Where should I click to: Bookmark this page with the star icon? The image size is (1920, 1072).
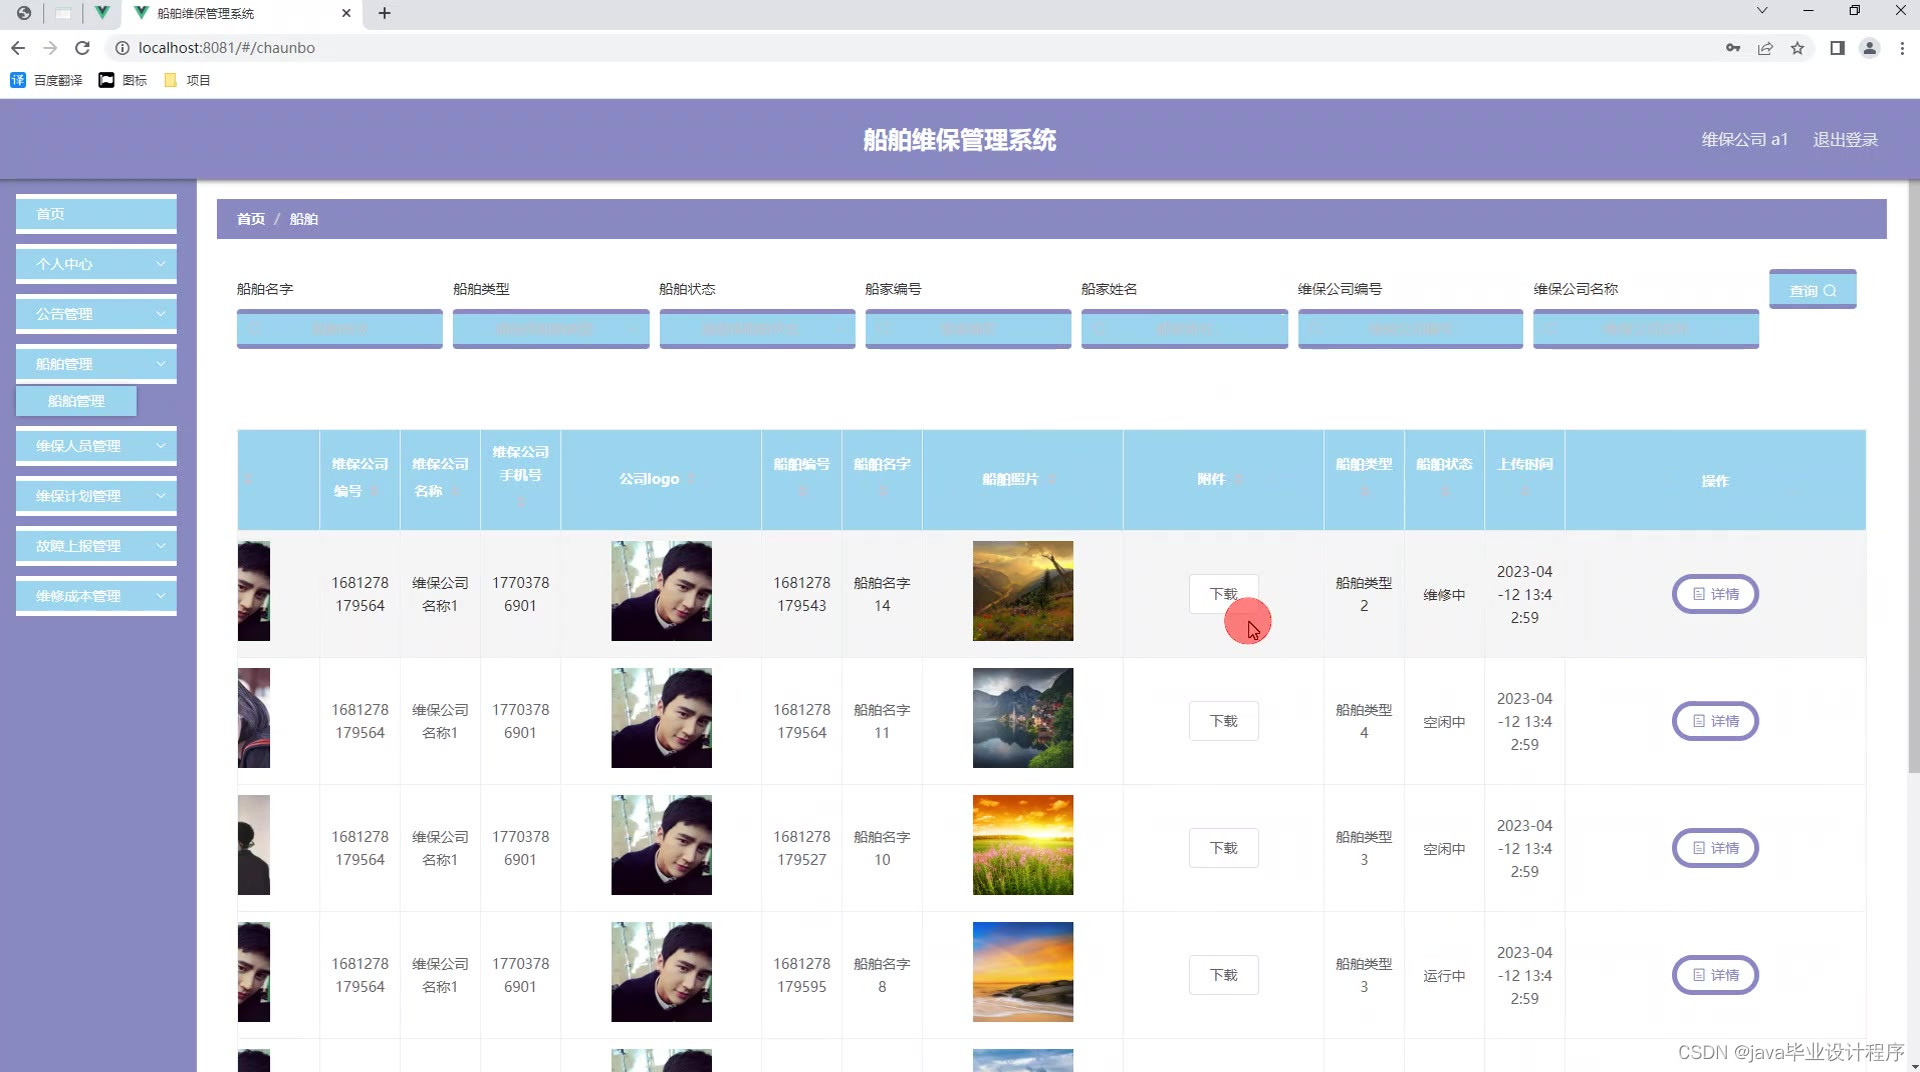1797,47
